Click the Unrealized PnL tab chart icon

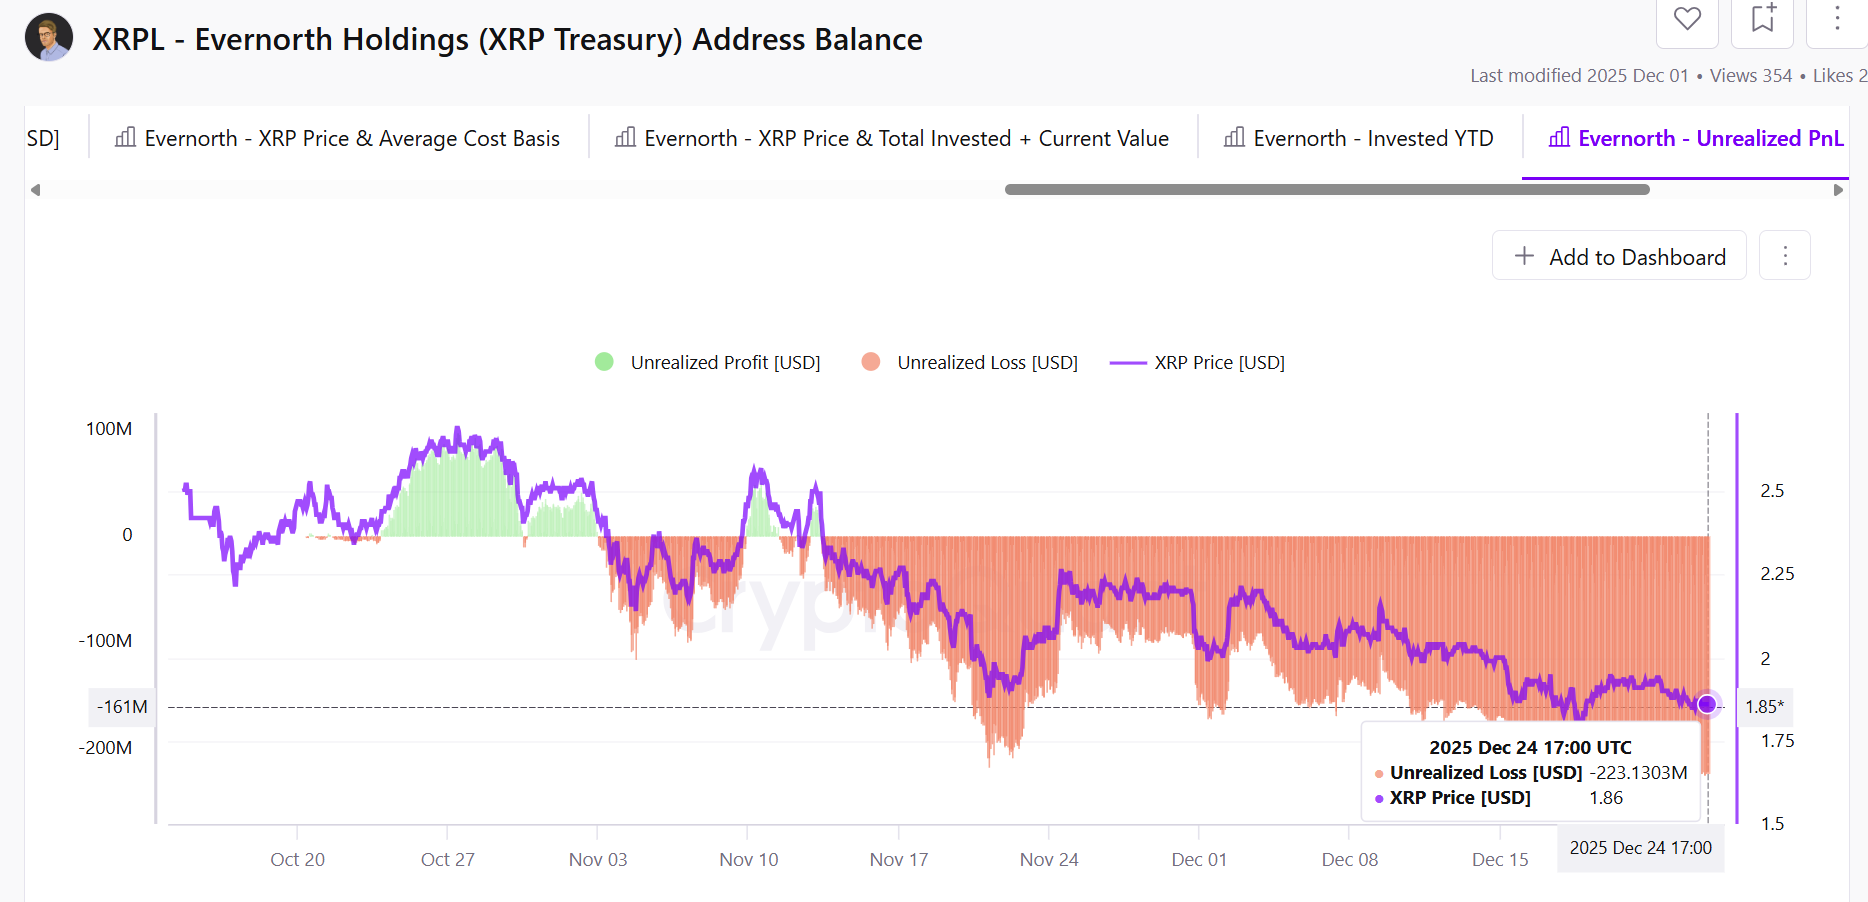click(x=1559, y=138)
